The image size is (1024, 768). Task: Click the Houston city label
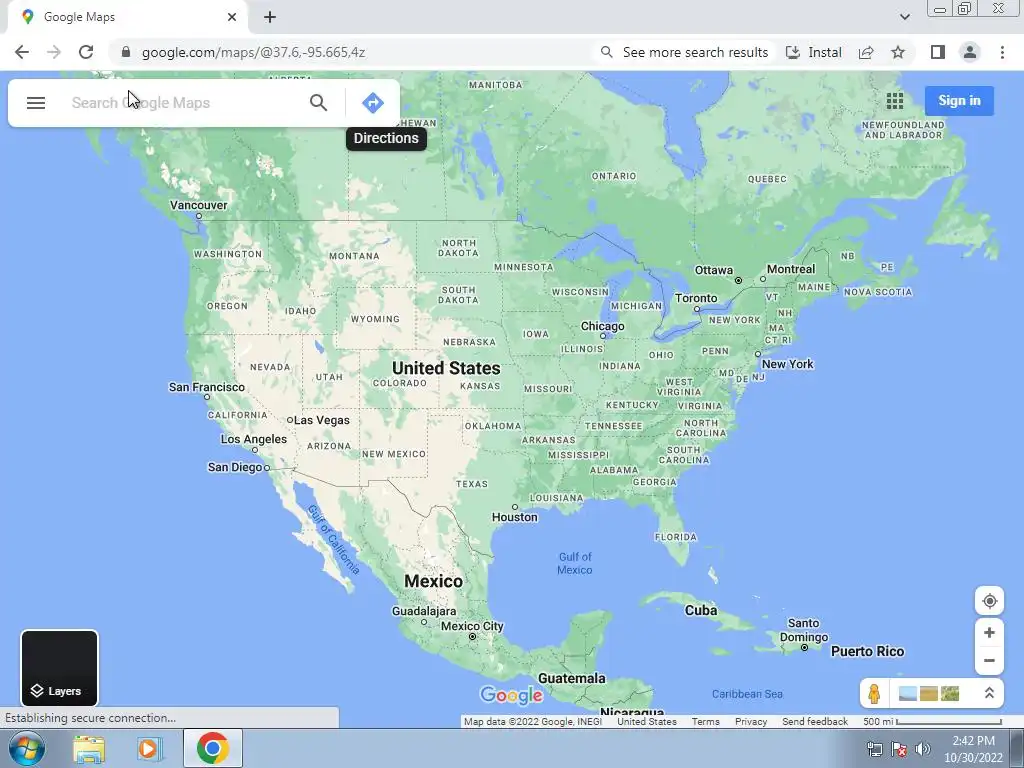point(515,517)
